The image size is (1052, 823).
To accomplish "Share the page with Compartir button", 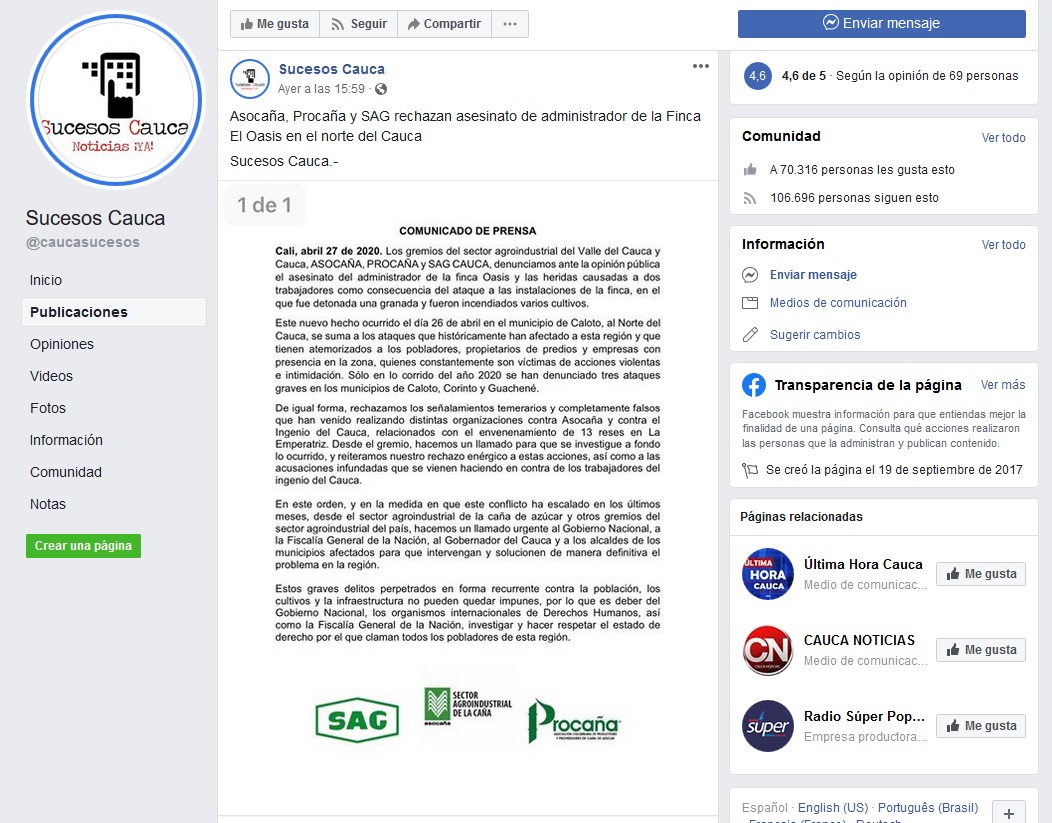I will tap(444, 24).
